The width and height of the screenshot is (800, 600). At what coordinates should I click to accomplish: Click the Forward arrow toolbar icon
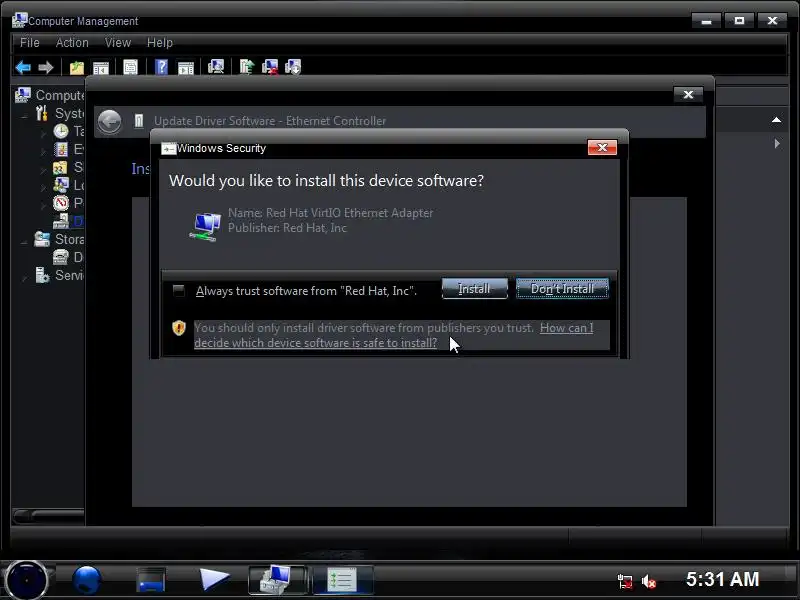click(x=46, y=67)
